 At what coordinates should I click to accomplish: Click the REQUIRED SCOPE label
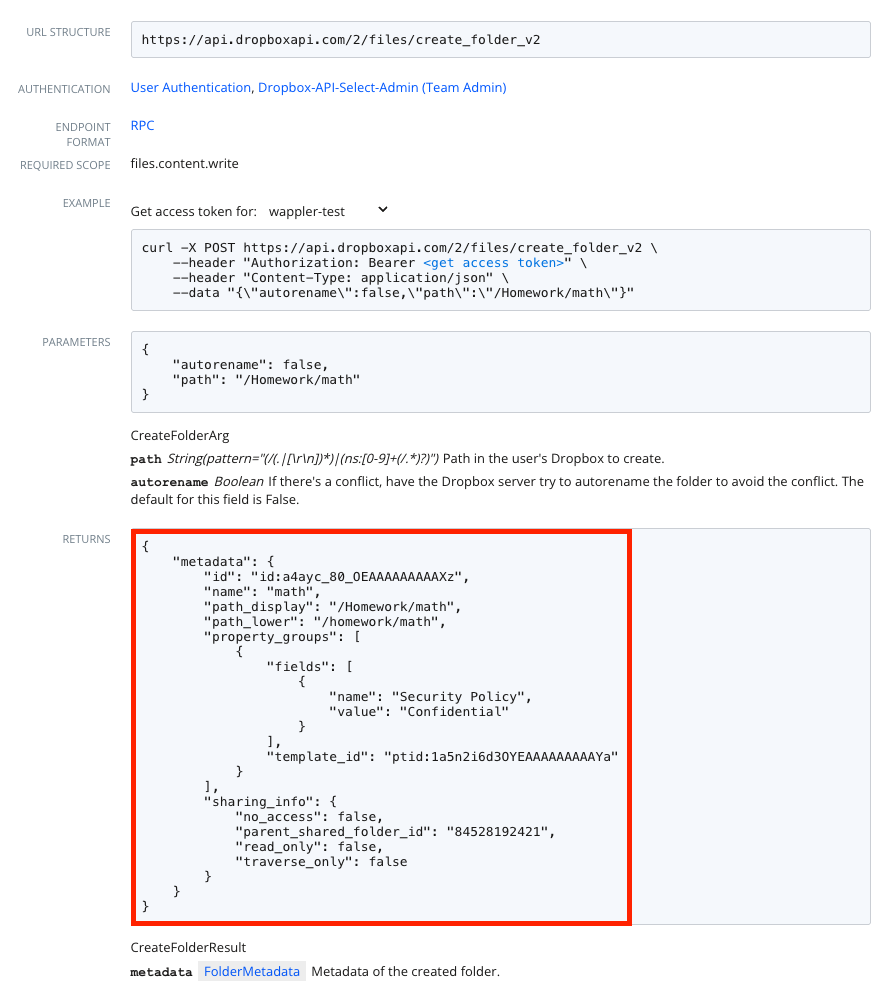(65, 165)
